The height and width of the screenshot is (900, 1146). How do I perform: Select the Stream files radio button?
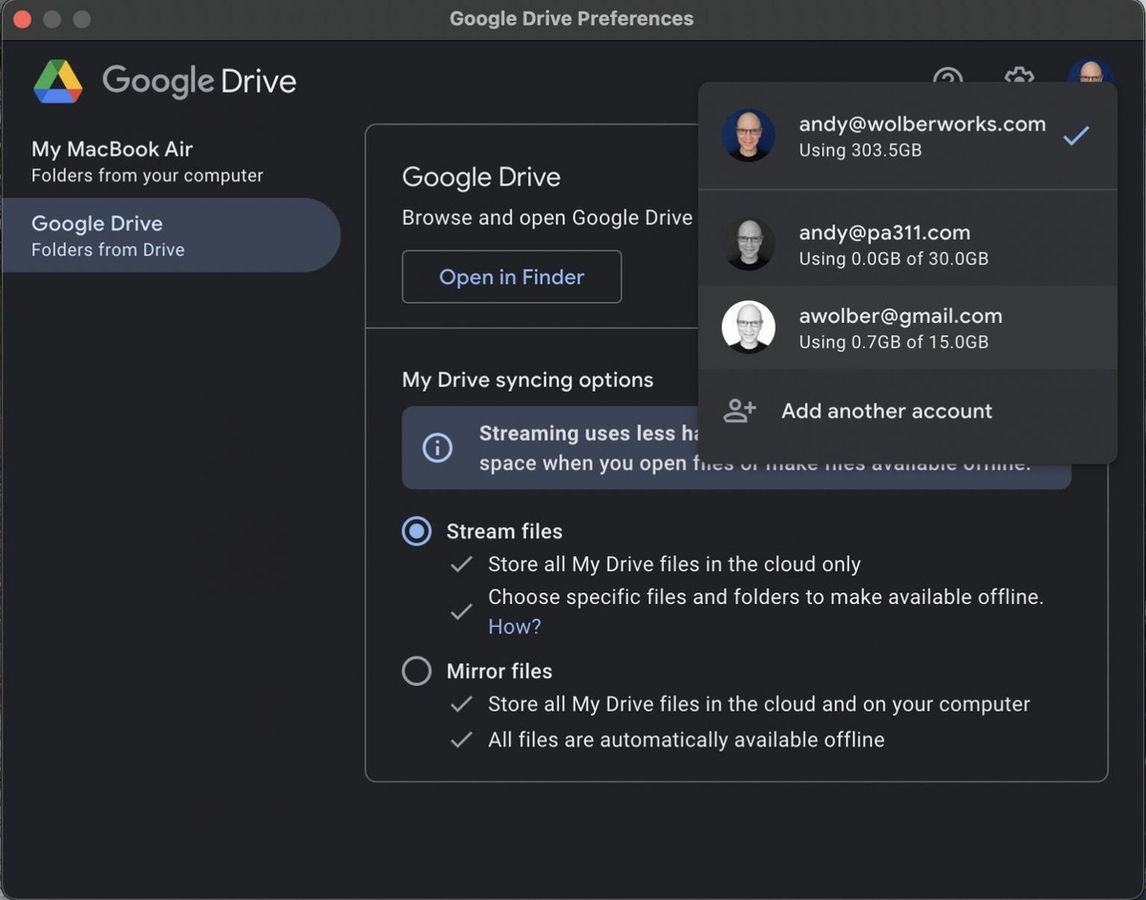pyautogui.click(x=416, y=530)
